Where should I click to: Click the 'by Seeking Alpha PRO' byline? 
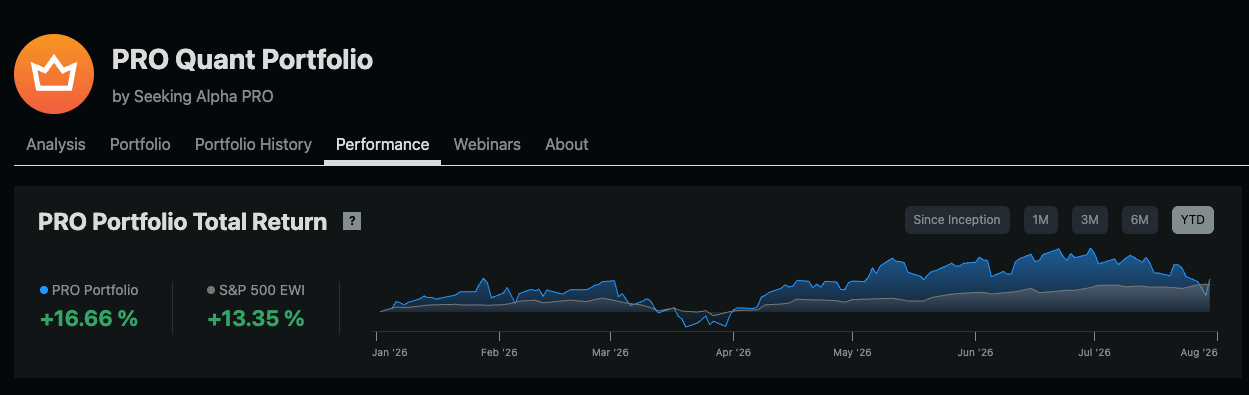pos(193,97)
